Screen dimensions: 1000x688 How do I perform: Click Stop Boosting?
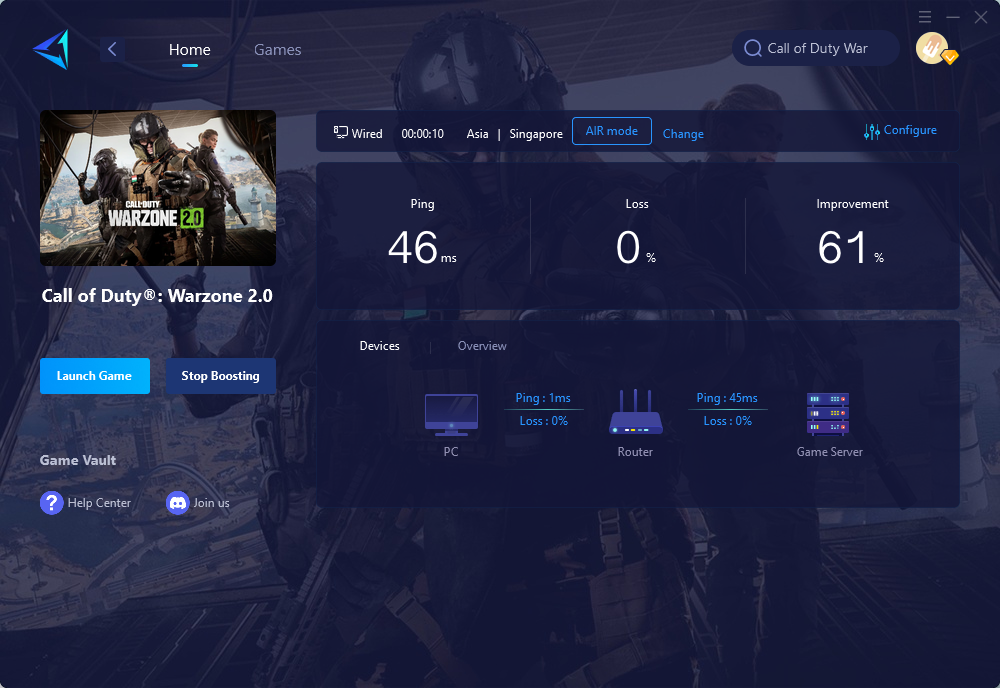(x=221, y=376)
